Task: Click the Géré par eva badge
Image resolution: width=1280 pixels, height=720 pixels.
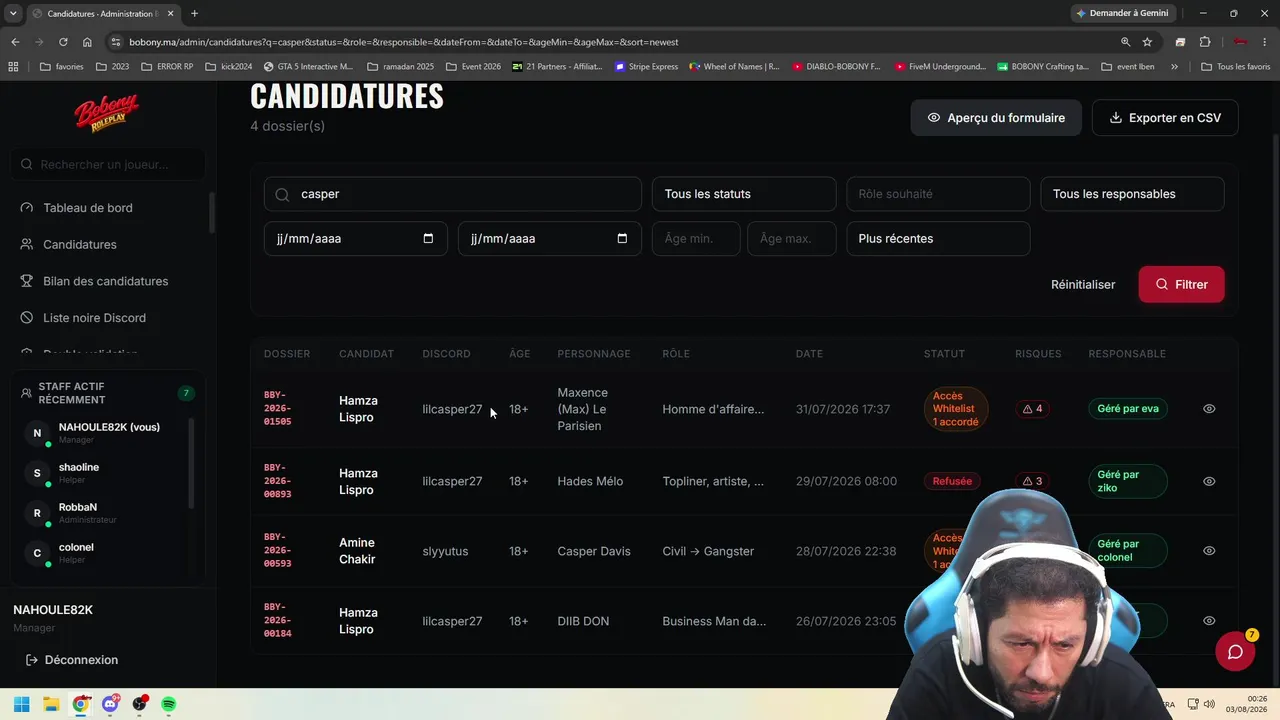Action: (x=1128, y=409)
